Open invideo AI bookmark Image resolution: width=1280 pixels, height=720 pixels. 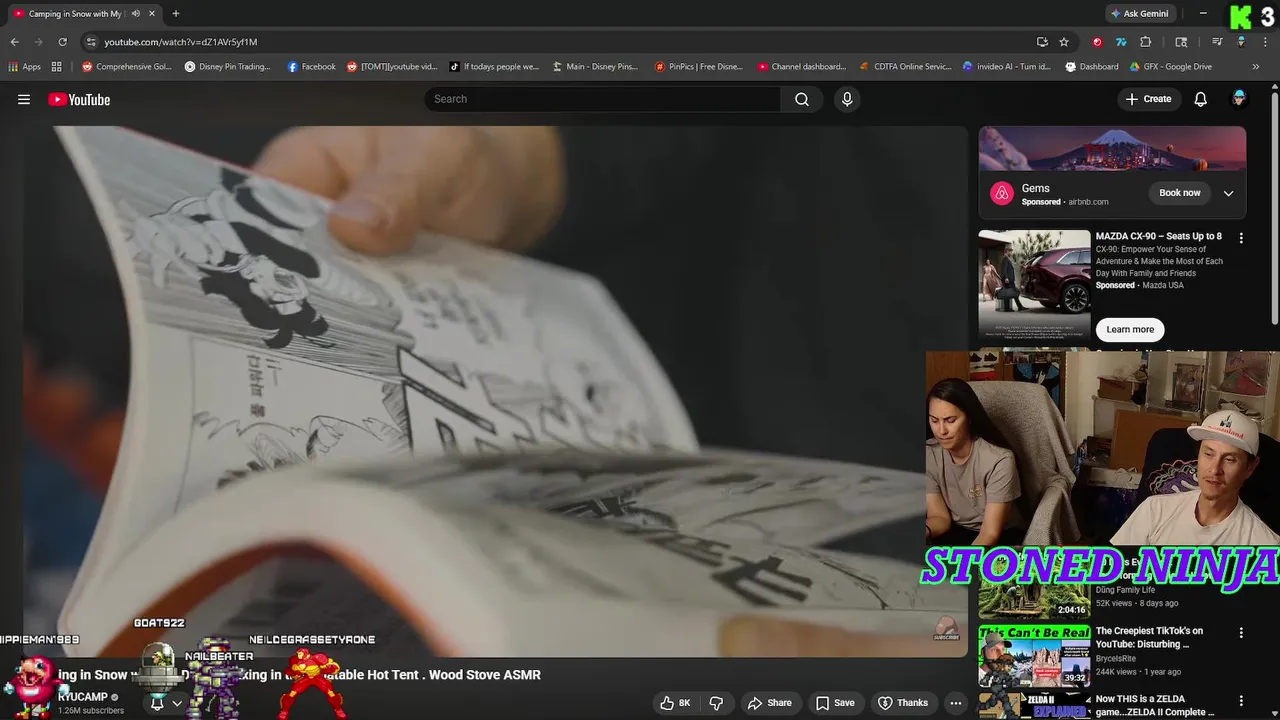coord(1006,67)
